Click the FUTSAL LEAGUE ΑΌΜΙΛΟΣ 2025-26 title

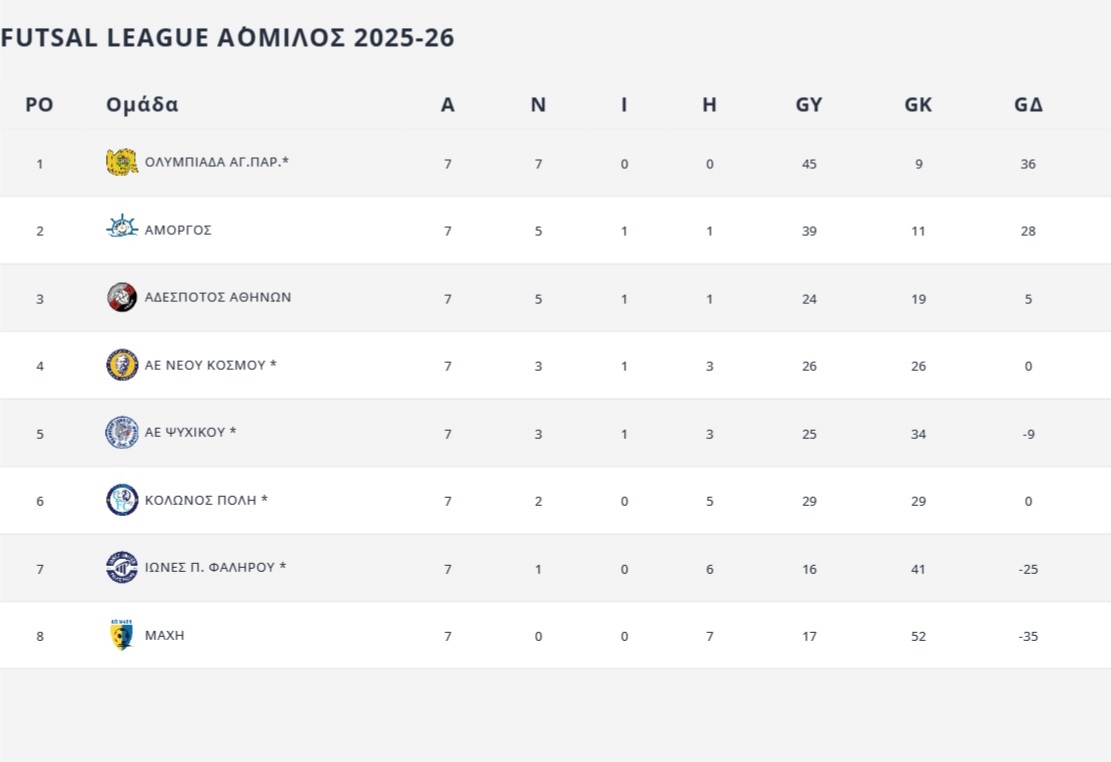point(227,38)
